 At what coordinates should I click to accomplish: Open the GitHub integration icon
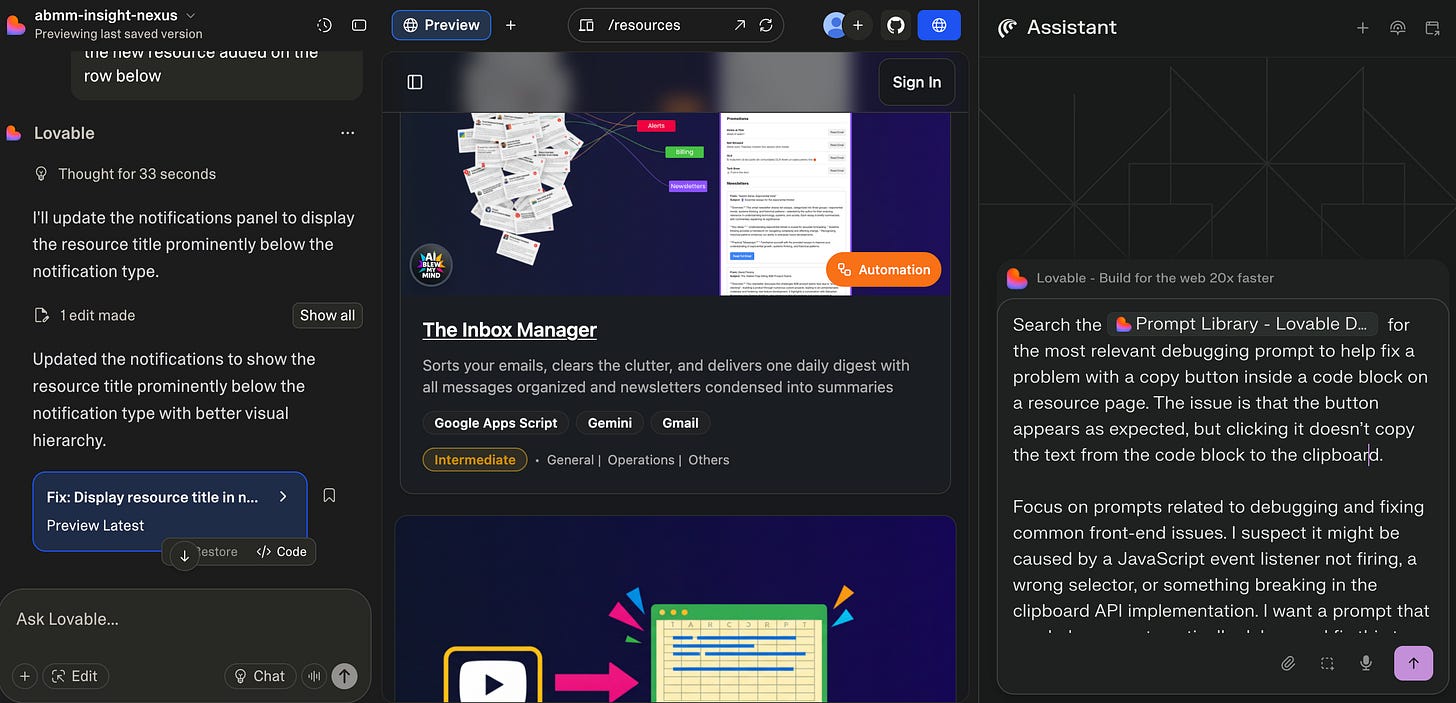(896, 25)
